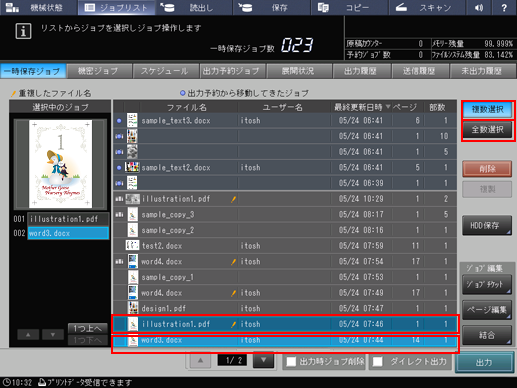This screenshot has width=517, height=388.
Task: Click the ファイル名 column header
Action: [x=187, y=107]
